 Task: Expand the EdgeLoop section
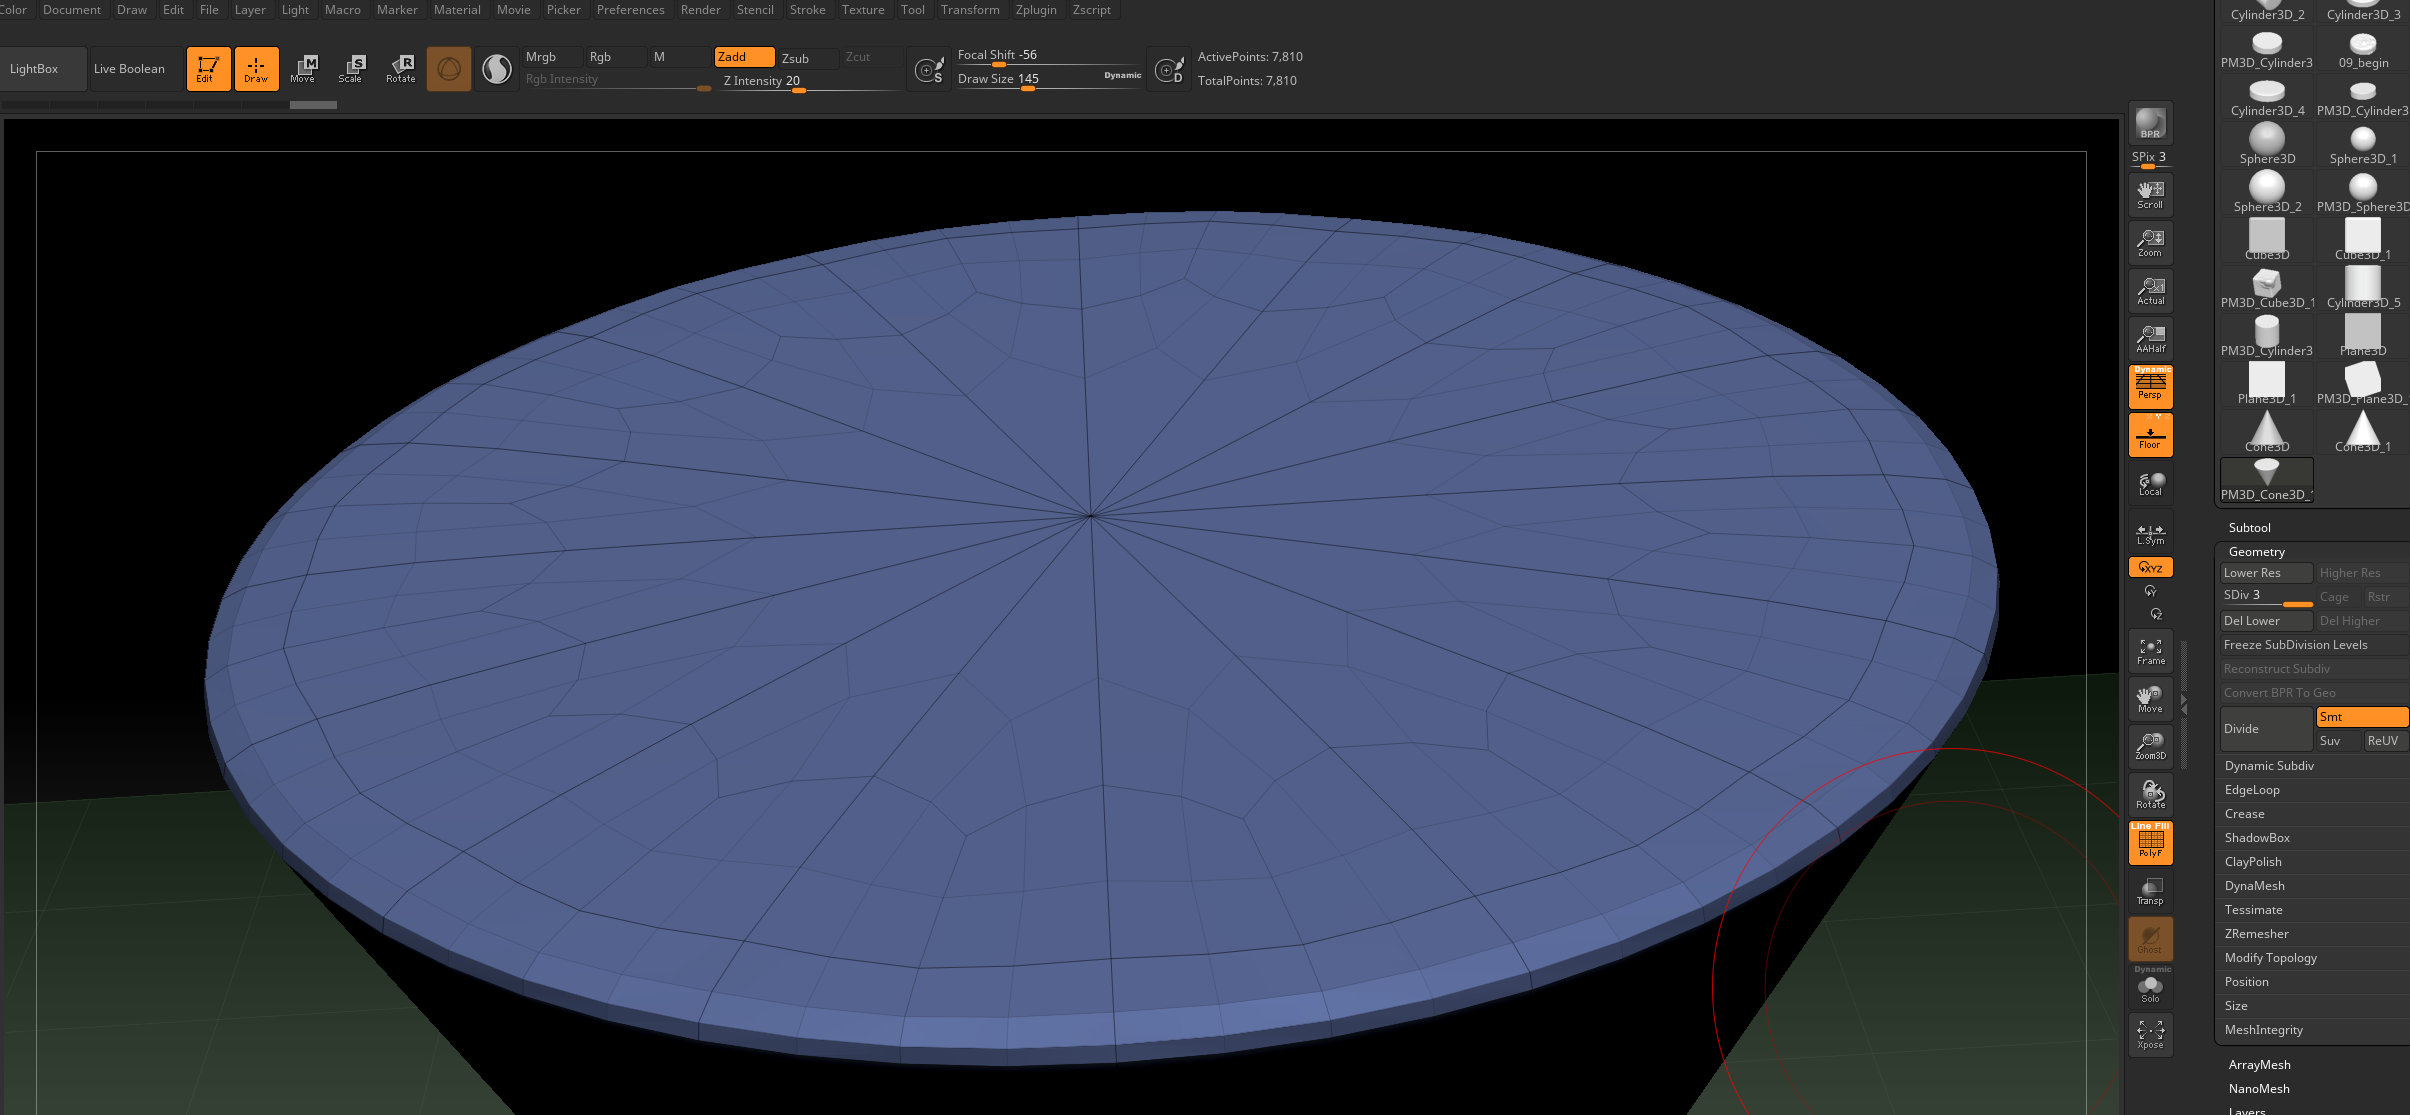click(x=2252, y=790)
